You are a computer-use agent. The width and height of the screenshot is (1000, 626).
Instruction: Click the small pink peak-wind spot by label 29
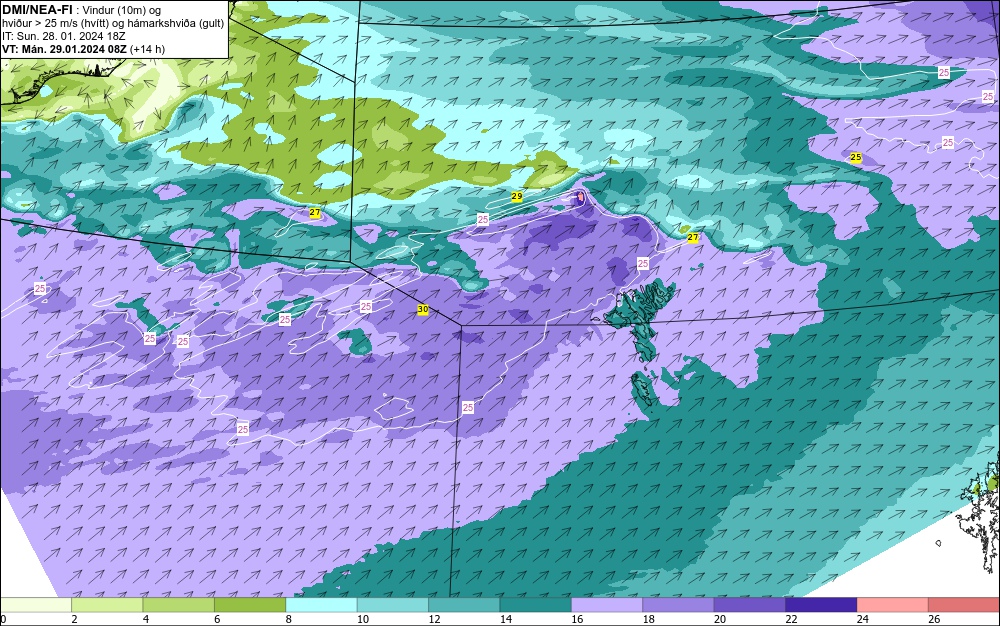coord(580,198)
